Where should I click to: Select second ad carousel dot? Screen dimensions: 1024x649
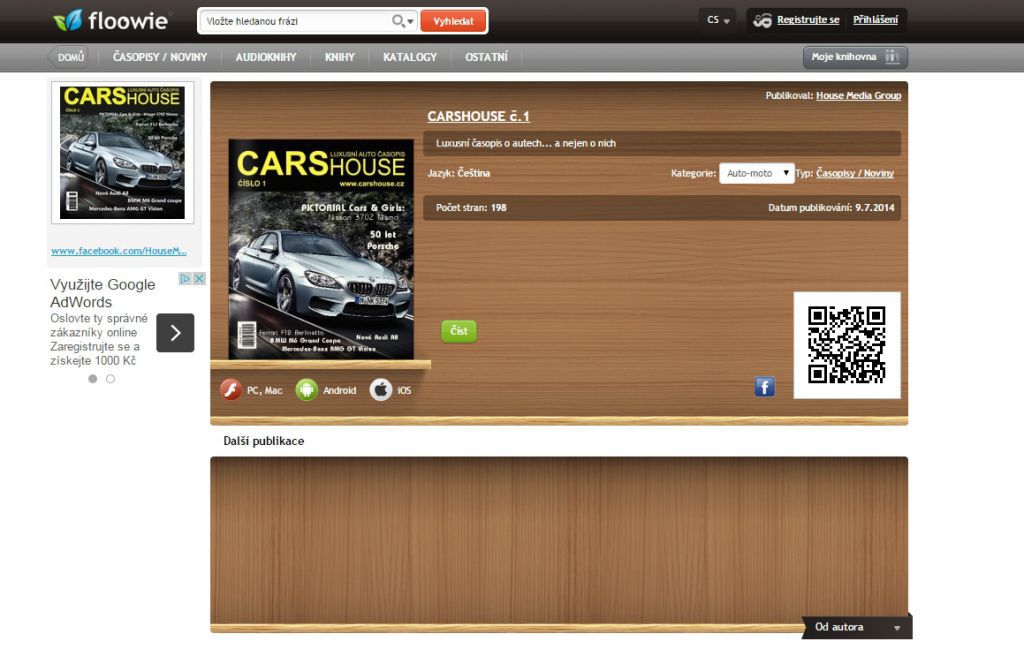[110, 379]
